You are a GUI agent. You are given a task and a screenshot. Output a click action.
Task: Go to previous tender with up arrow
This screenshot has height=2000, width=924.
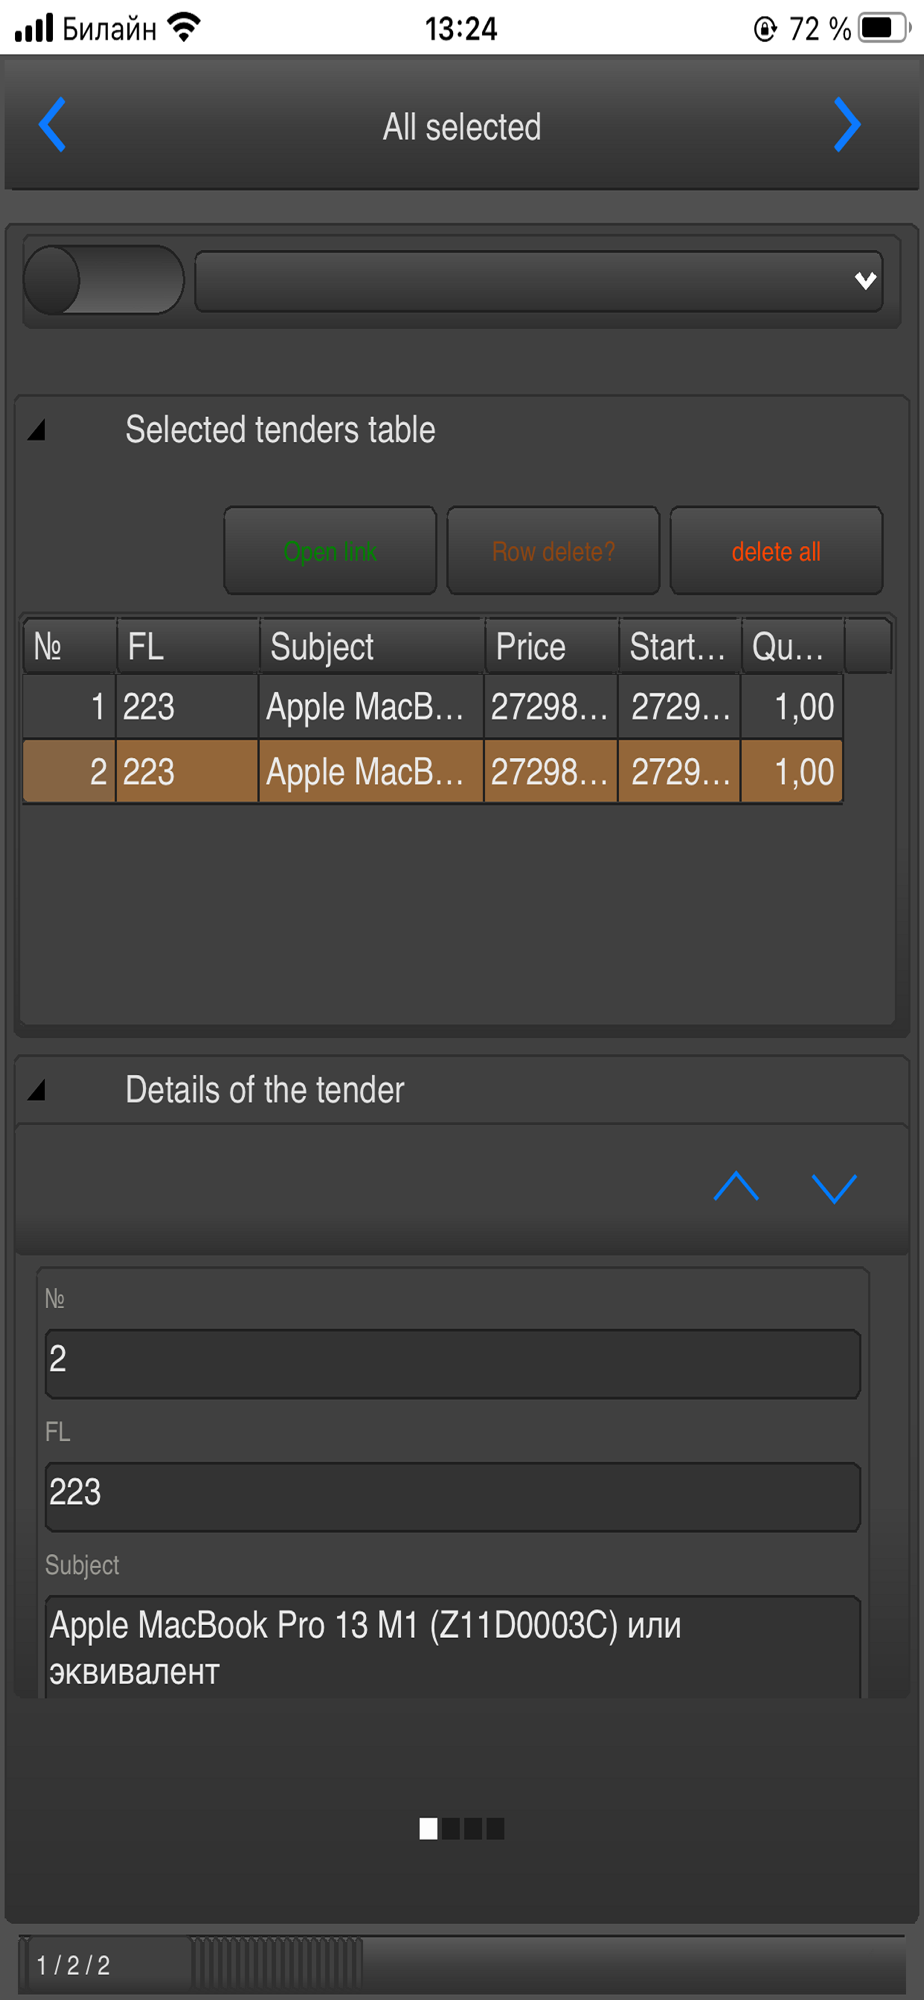[x=736, y=1187]
